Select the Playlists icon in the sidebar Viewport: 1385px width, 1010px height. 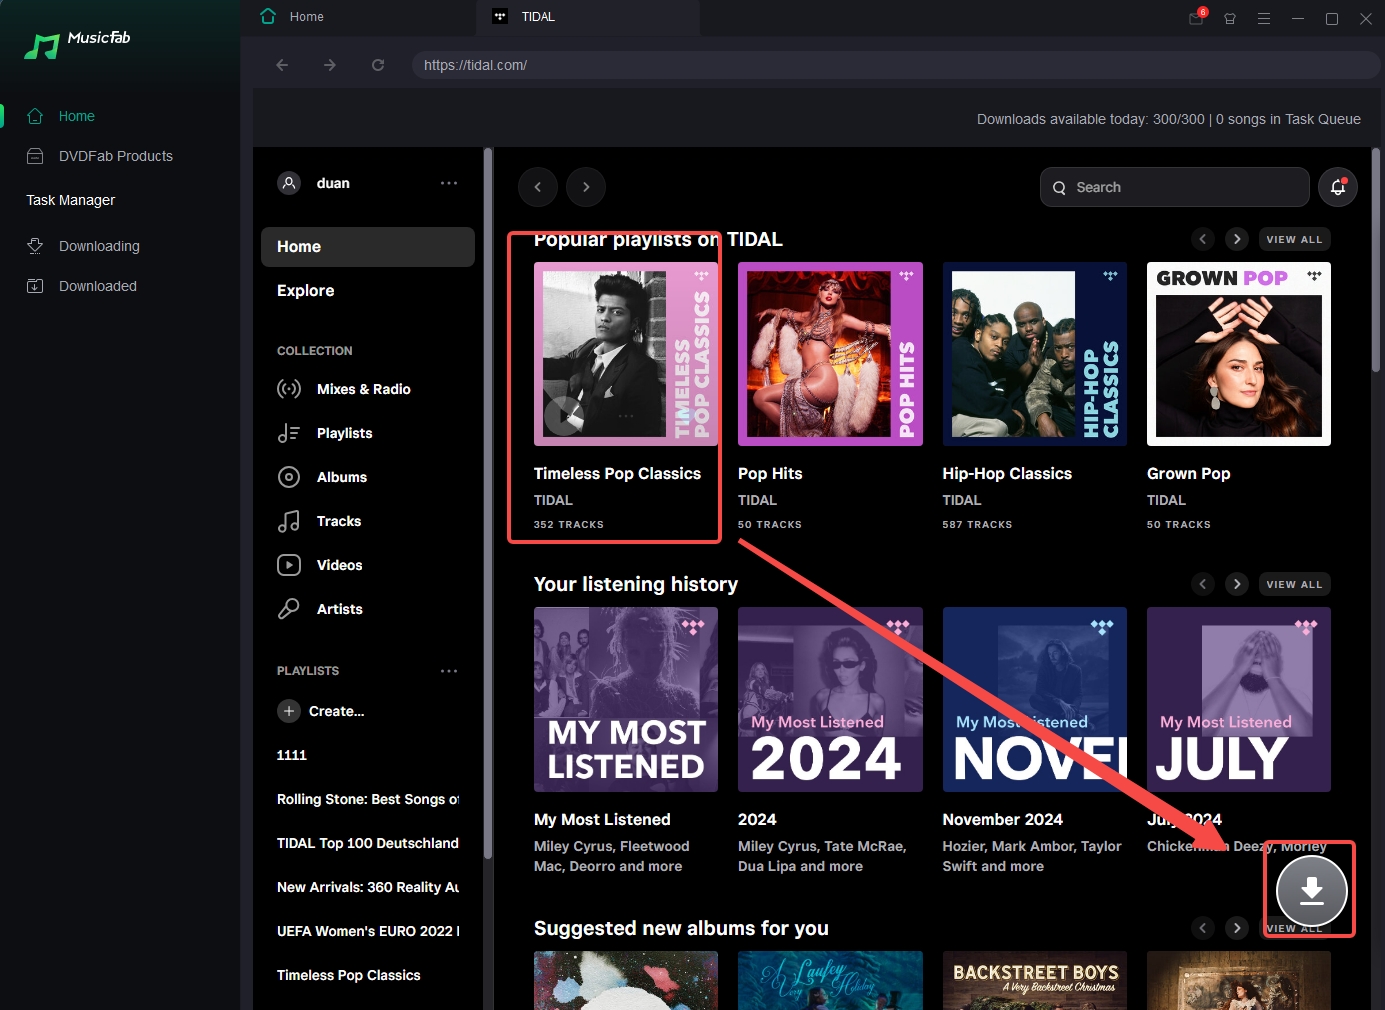click(x=289, y=433)
